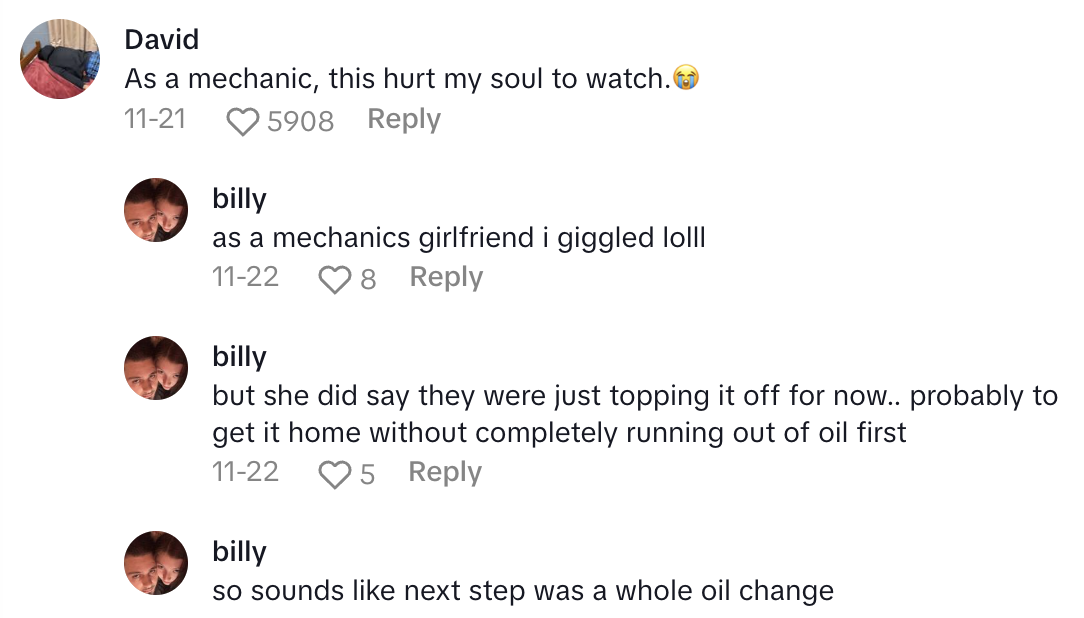1084x618 pixels.
Task: Open billy's avatar on the first reply
Action: [156, 210]
